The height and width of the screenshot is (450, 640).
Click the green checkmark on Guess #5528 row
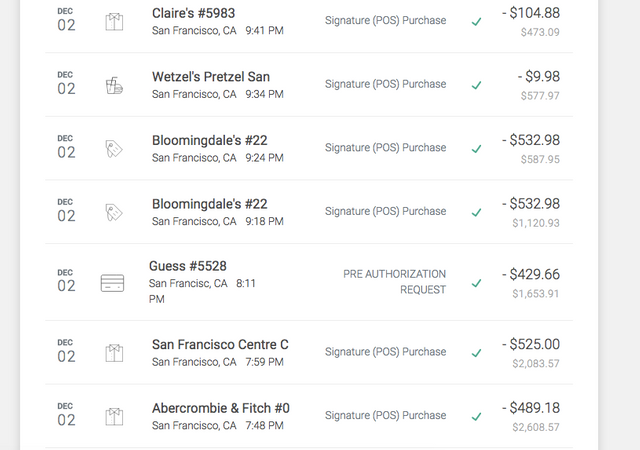(x=476, y=283)
